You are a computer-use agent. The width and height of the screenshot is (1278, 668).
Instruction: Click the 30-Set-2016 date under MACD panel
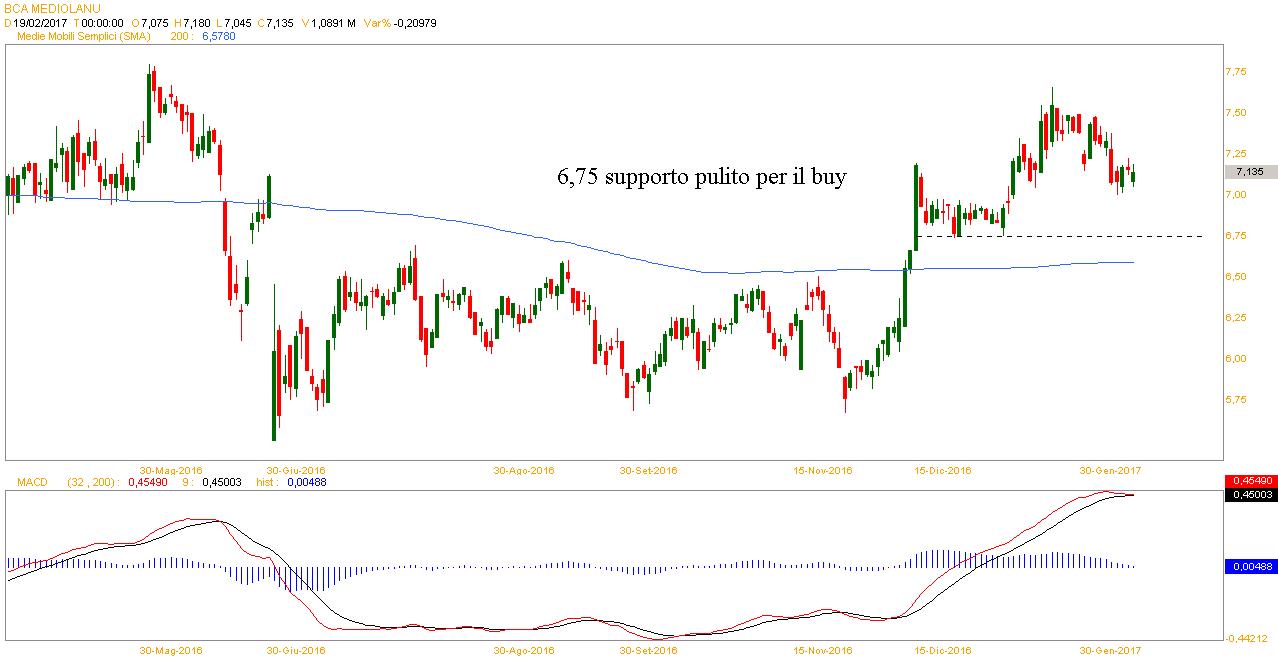coord(649,650)
